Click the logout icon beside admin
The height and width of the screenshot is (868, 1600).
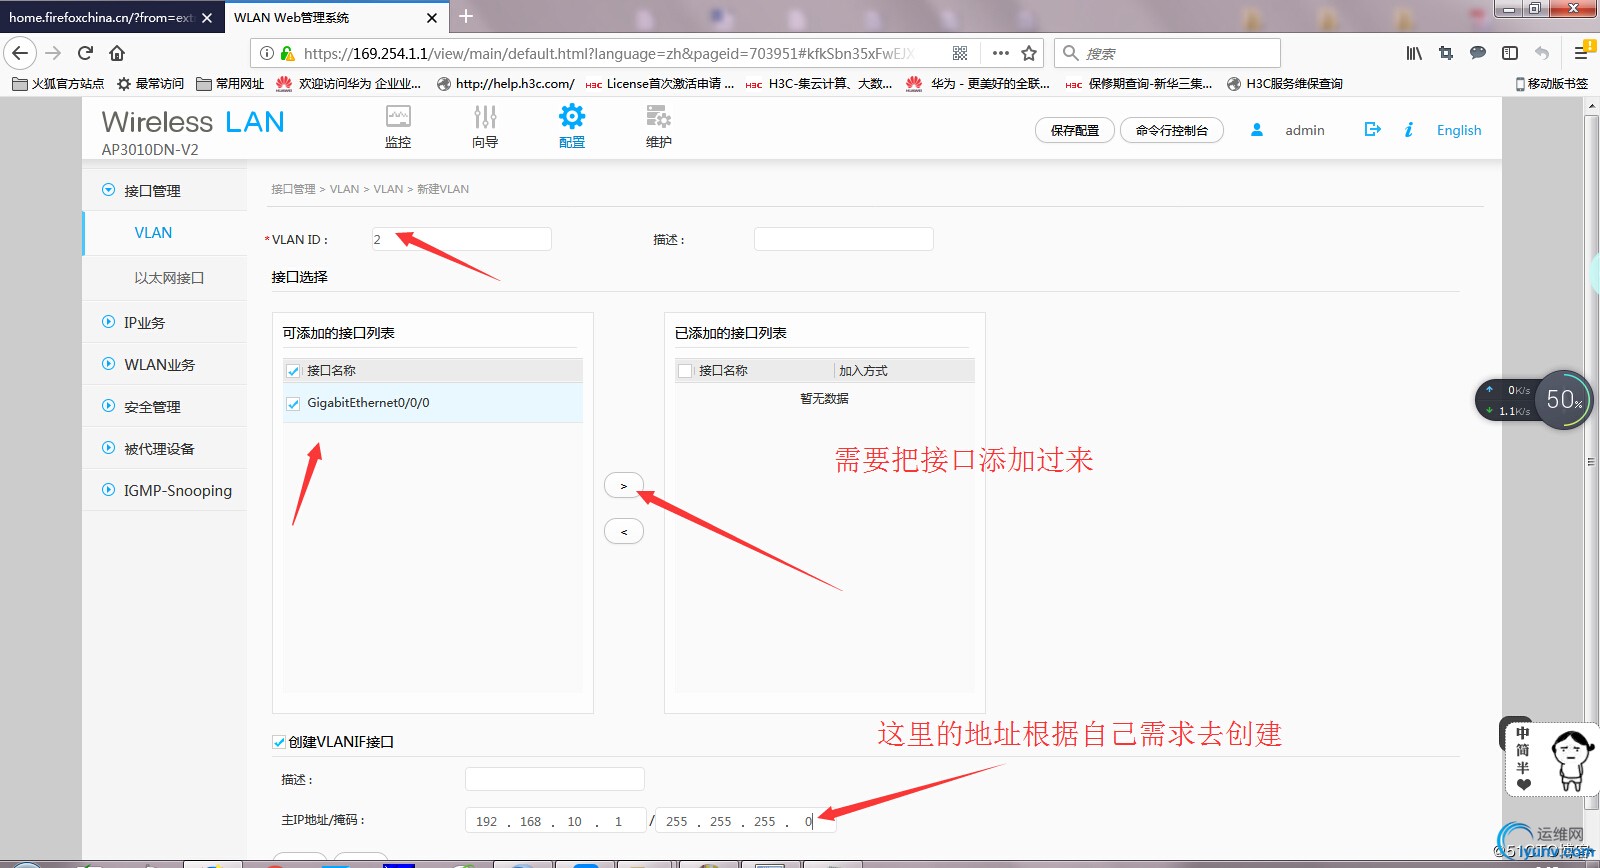pyautogui.click(x=1373, y=129)
